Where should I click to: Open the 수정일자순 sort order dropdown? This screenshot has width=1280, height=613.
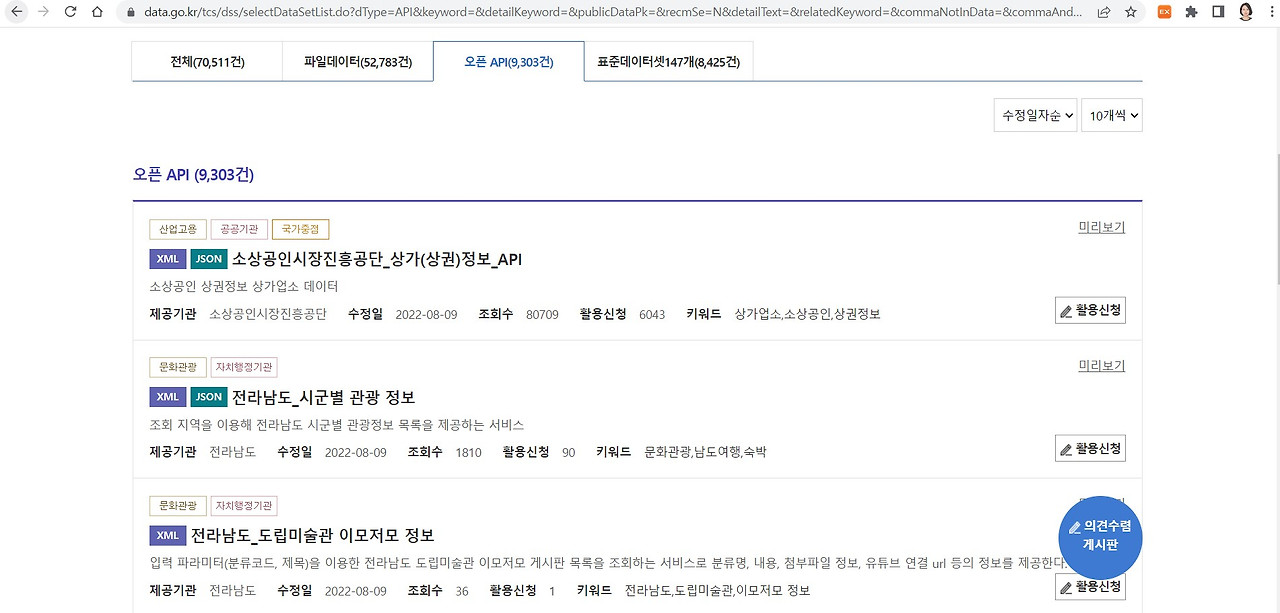coord(1035,115)
